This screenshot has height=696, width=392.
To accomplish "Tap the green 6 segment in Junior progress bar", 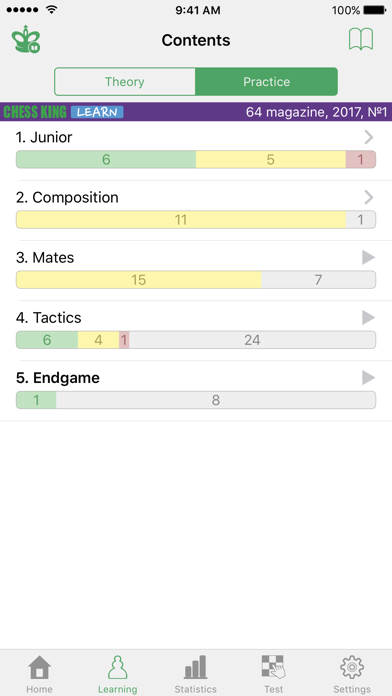I will [106, 159].
